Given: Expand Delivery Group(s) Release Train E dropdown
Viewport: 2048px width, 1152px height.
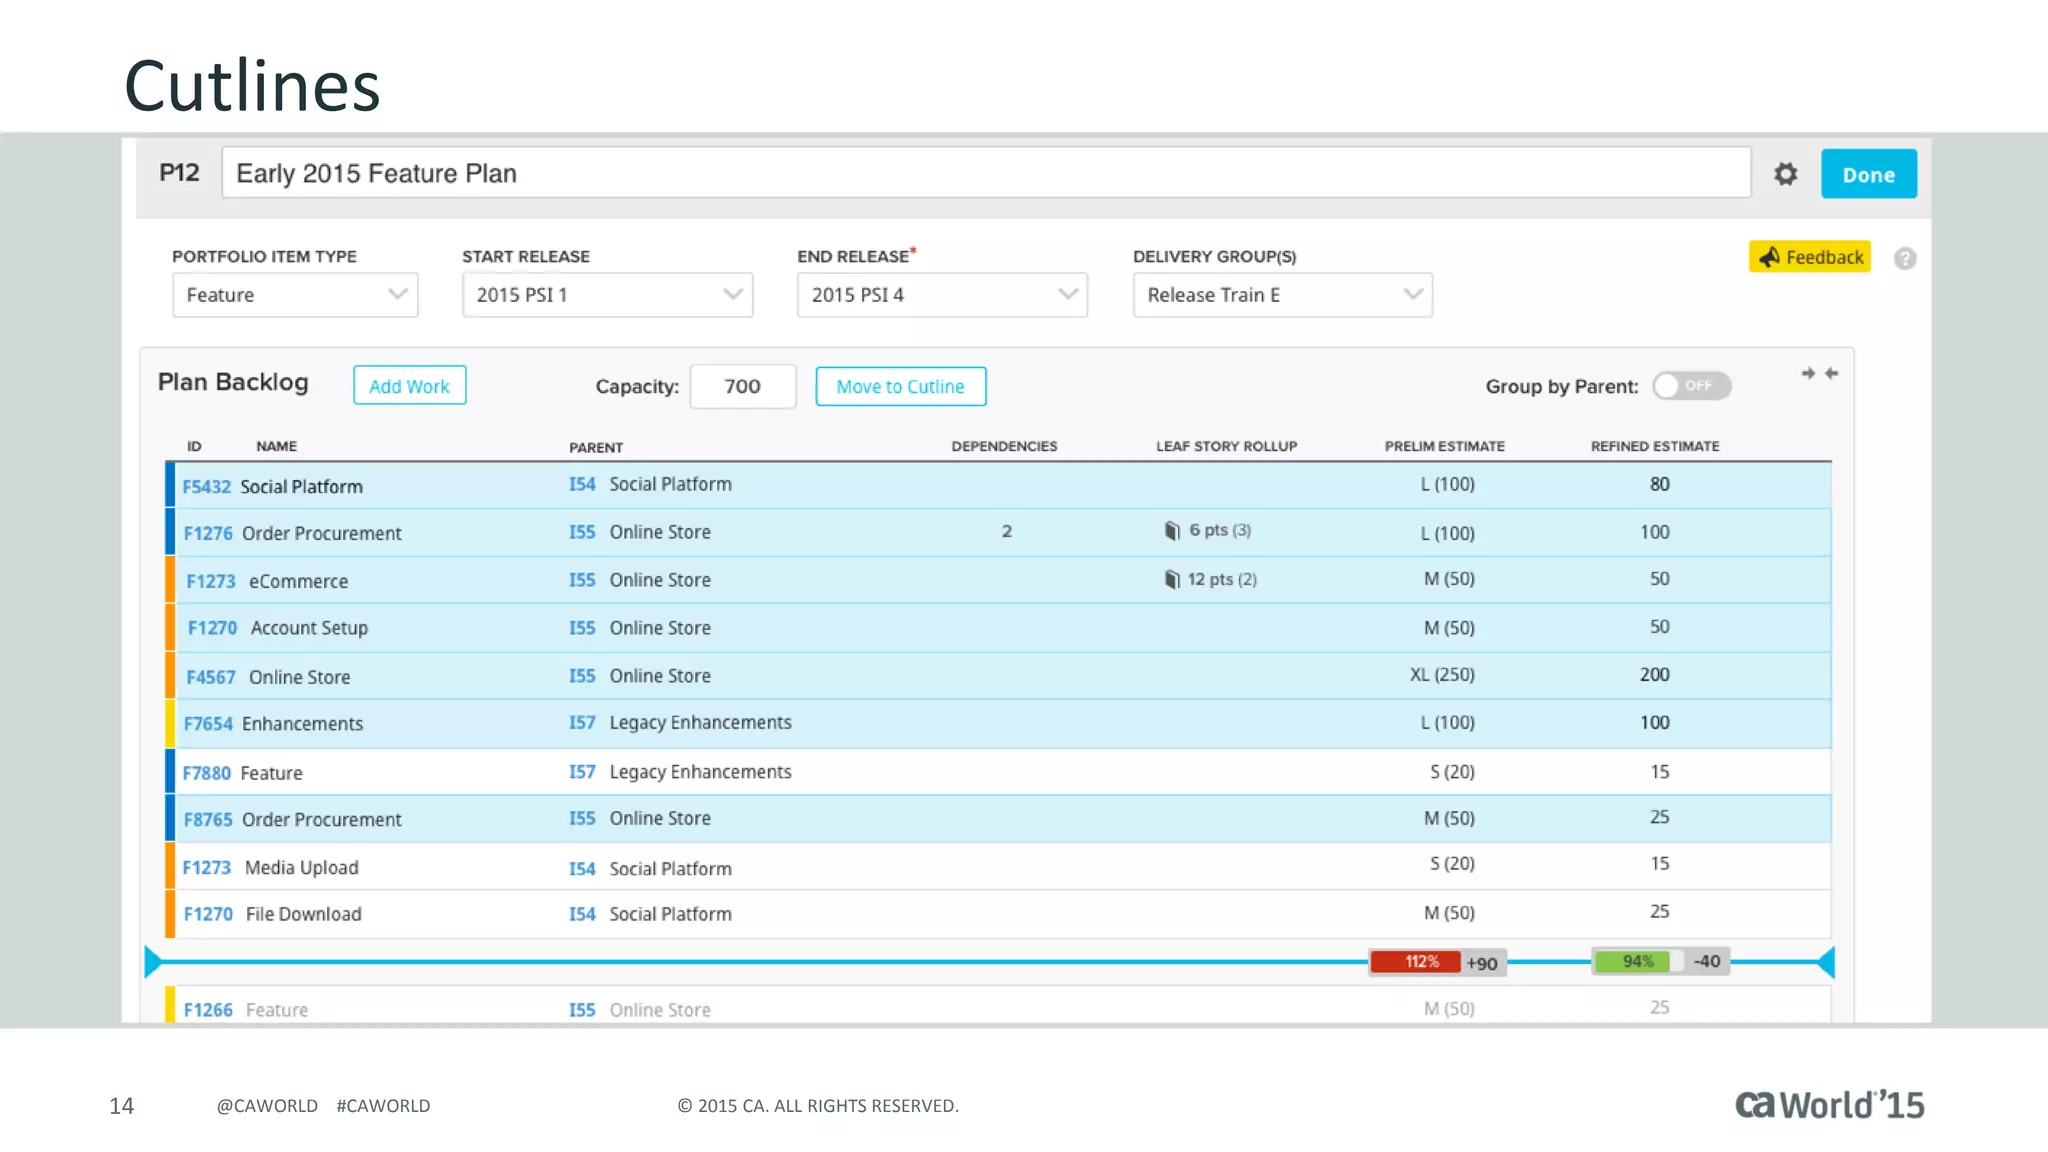Looking at the screenshot, I should 1282,295.
